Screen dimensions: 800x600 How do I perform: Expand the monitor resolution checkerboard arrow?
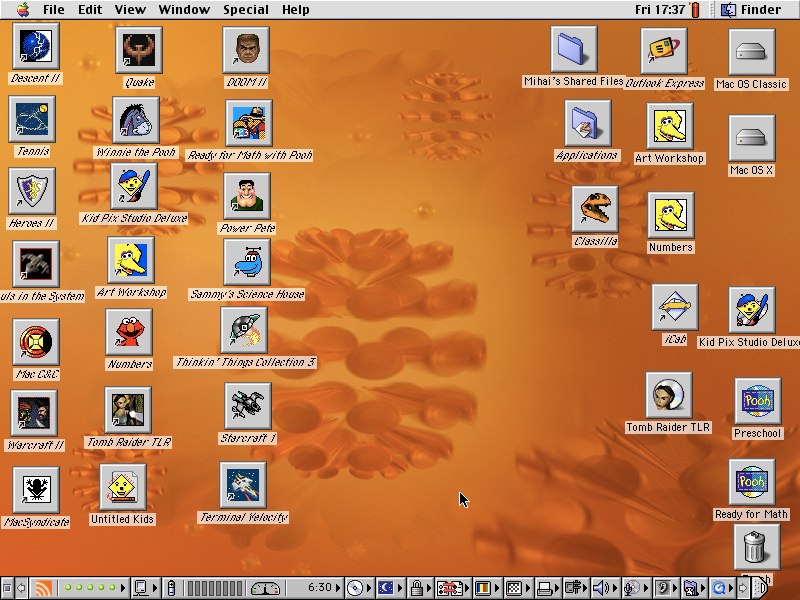click(x=528, y=588)
